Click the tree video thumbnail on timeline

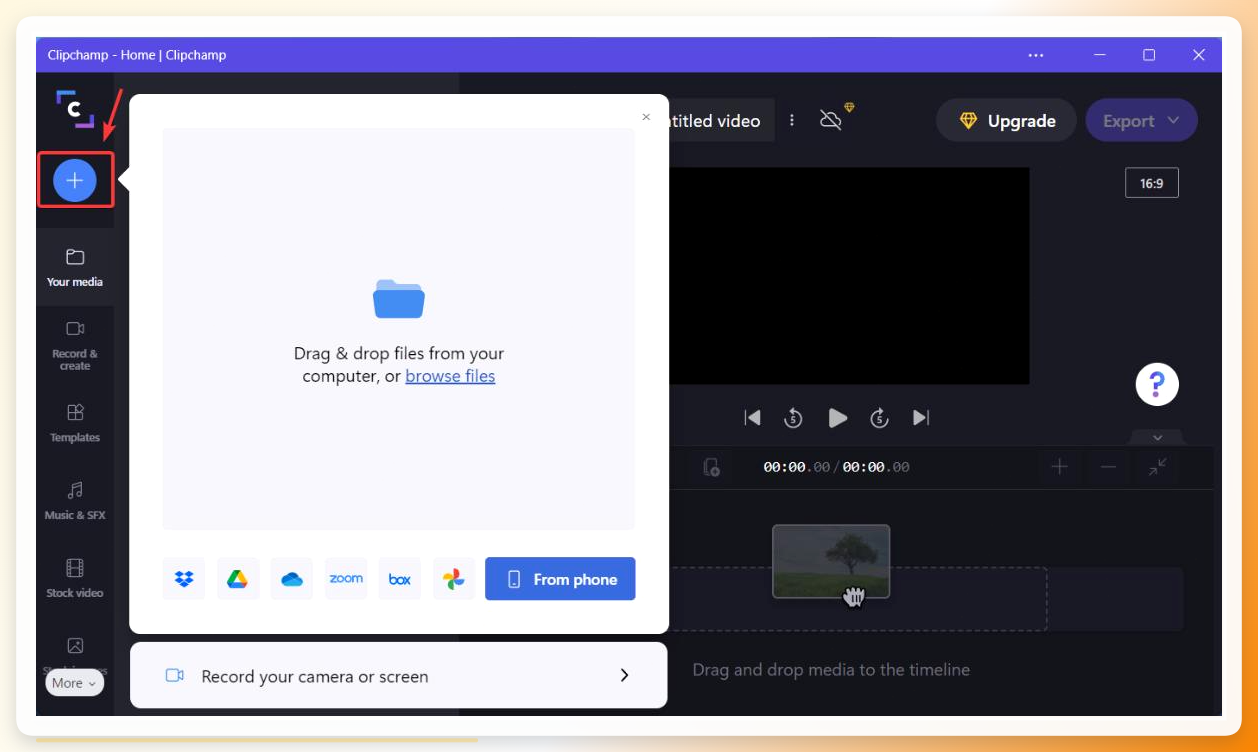831,562
